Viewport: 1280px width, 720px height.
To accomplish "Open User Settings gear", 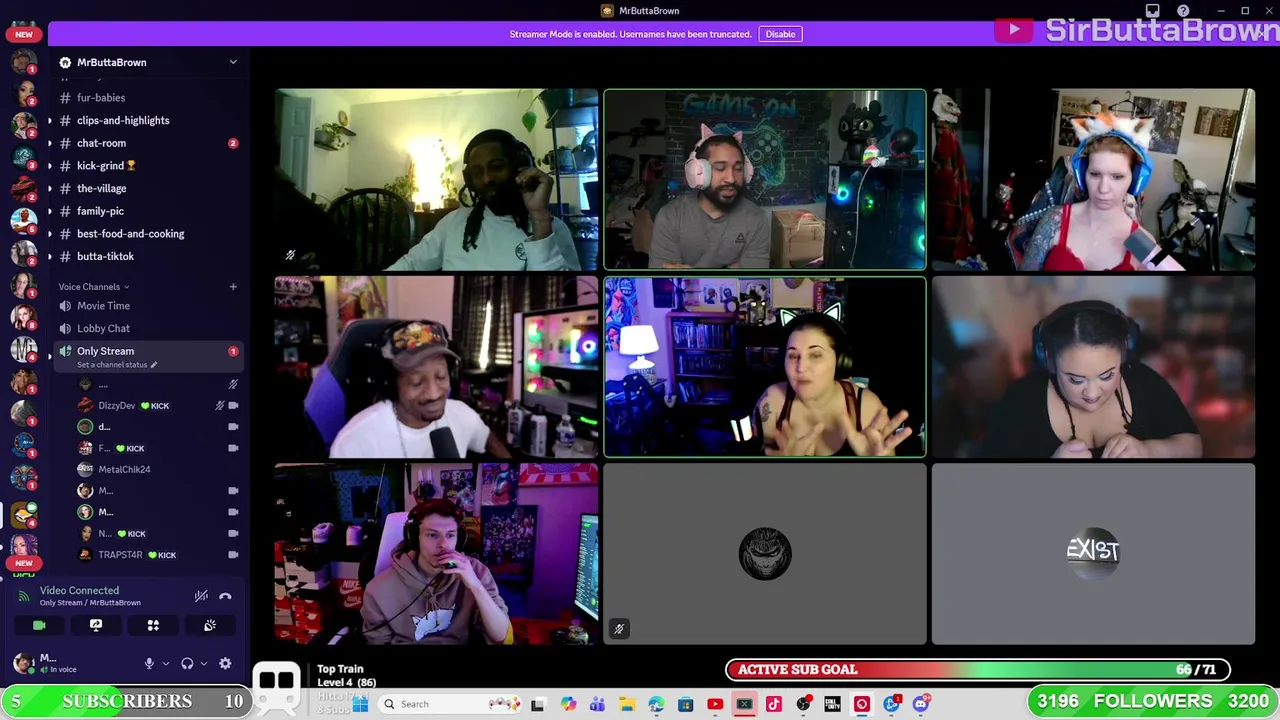I will click(225, 663).
